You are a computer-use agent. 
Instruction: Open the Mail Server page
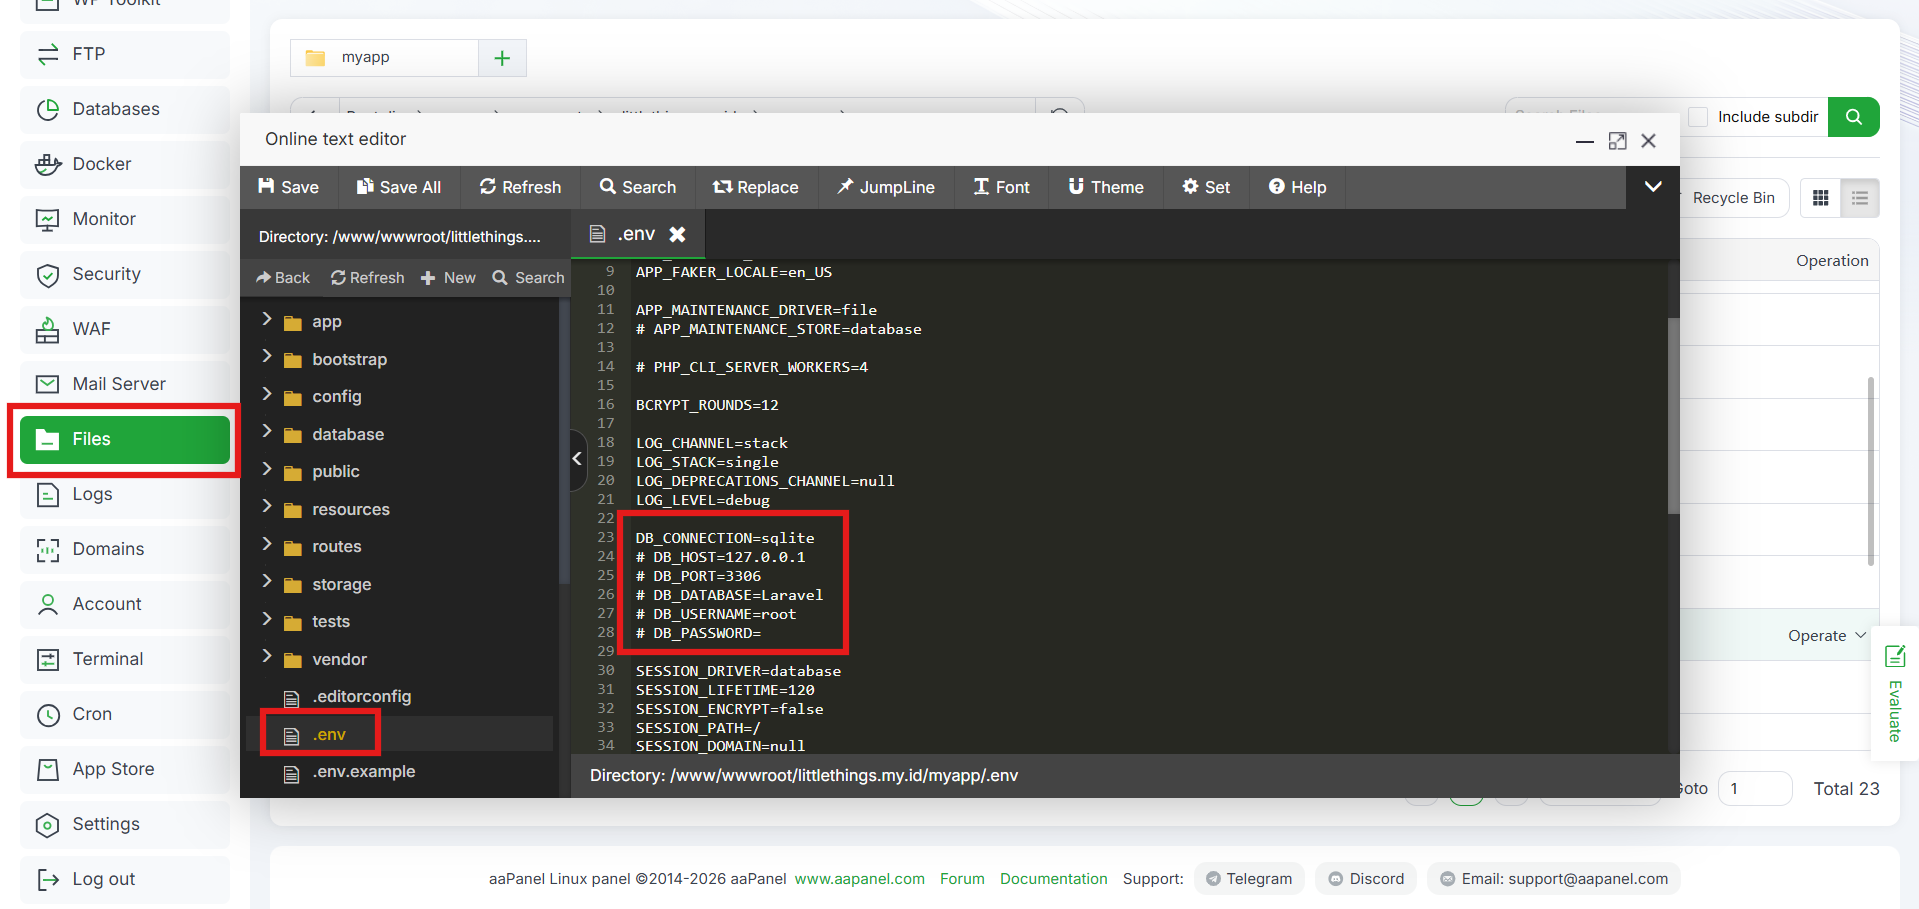point(124,384)
